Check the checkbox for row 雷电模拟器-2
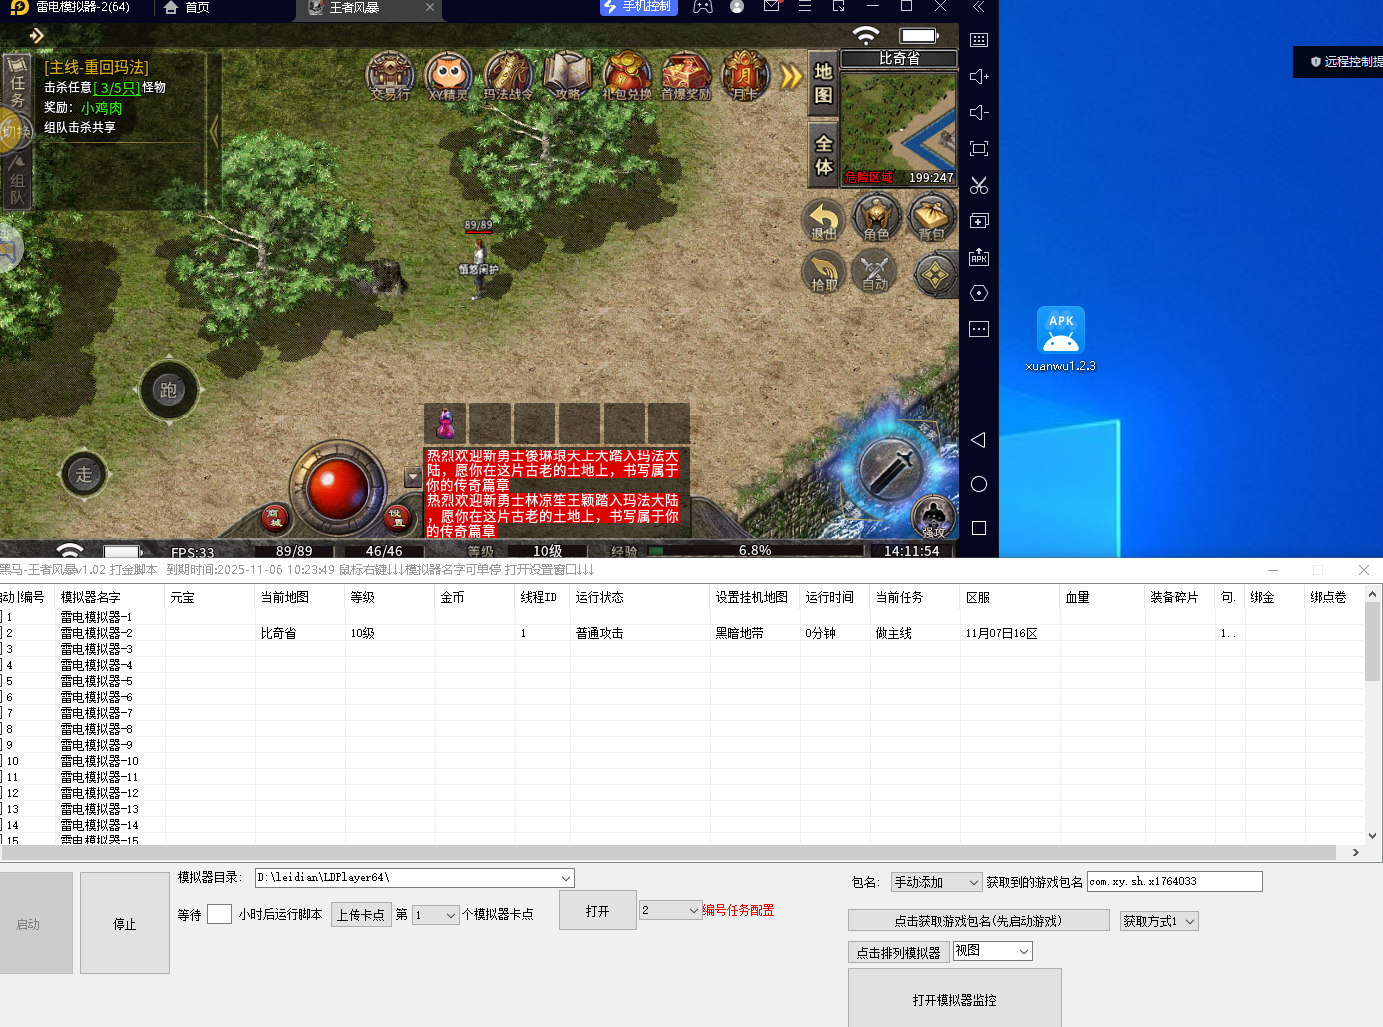1383x1027 pixels. click(x=1, y=633)
